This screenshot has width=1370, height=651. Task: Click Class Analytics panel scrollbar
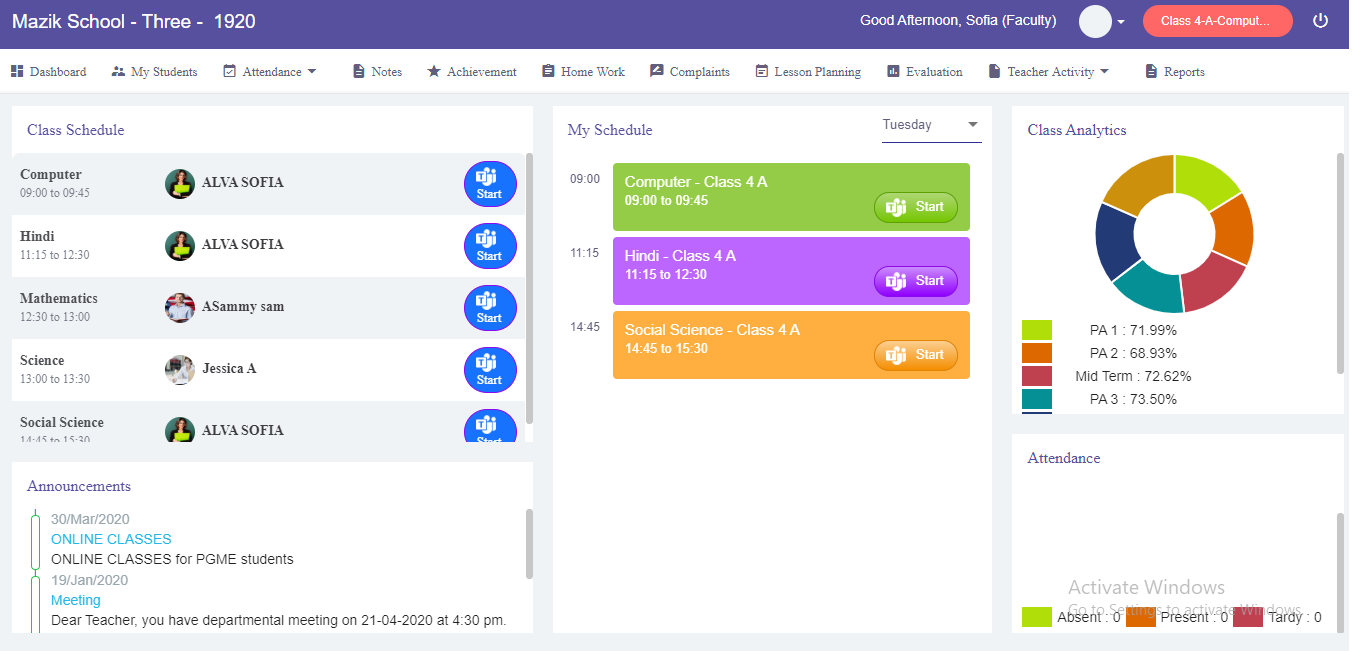(x=1340, y=263)
